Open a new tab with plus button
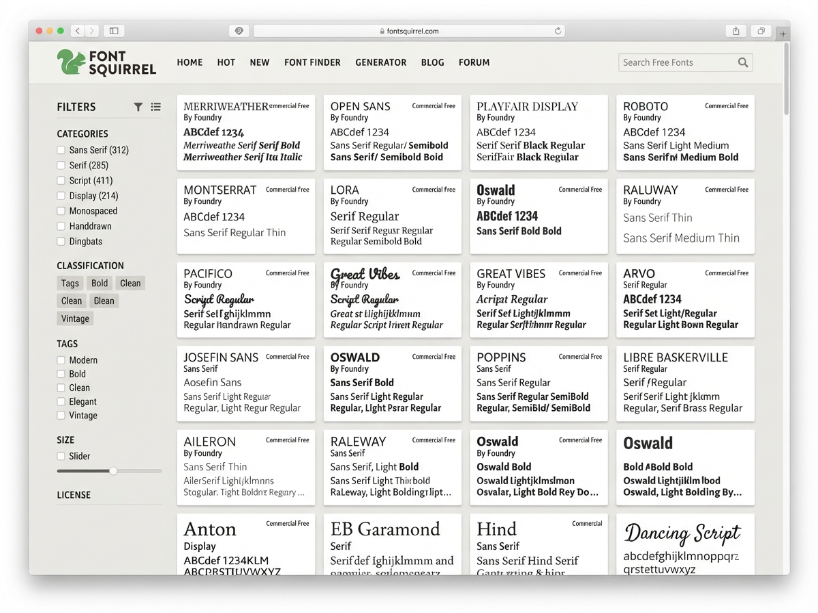The width and height of the screenshot is (818, 613). (783, 33)
